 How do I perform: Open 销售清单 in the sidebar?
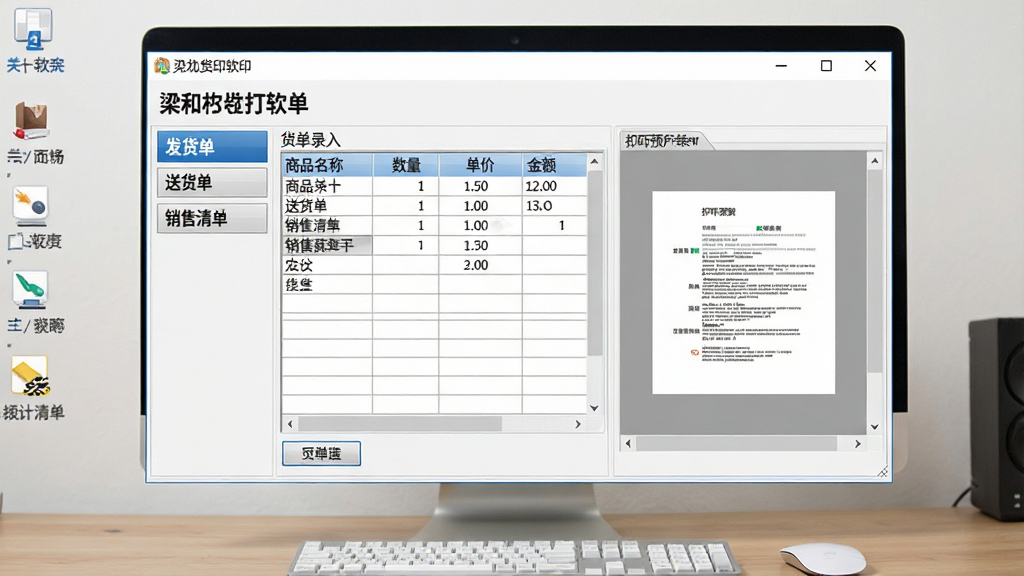click(212, 218)
